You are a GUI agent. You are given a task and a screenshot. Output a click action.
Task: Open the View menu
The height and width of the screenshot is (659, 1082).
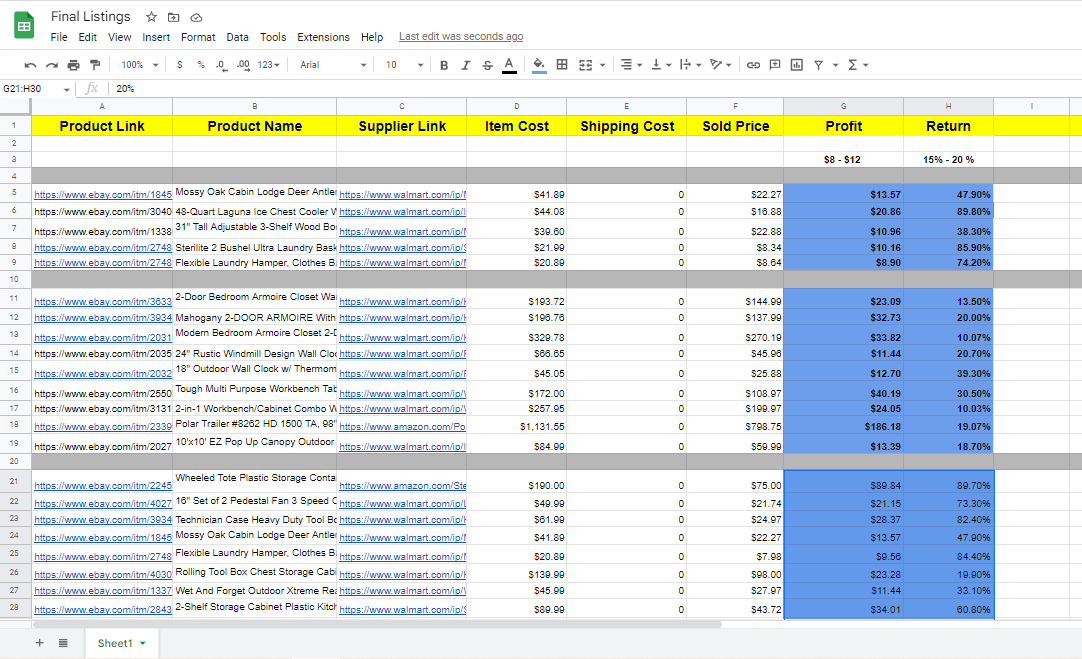(x=119, y=37)
